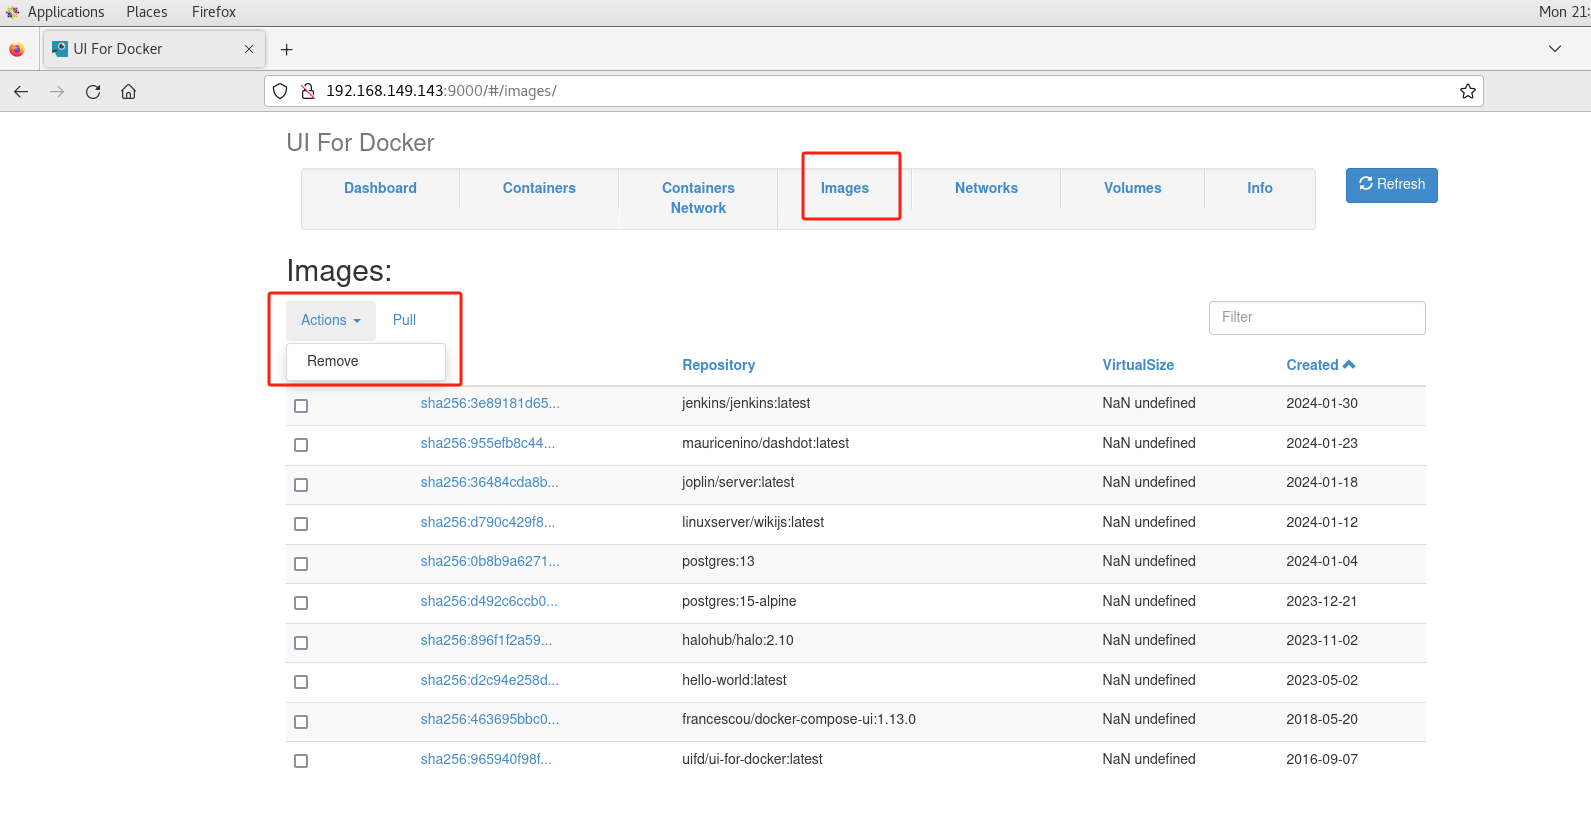Reload the page with browser refresh icon

[93, 91]
